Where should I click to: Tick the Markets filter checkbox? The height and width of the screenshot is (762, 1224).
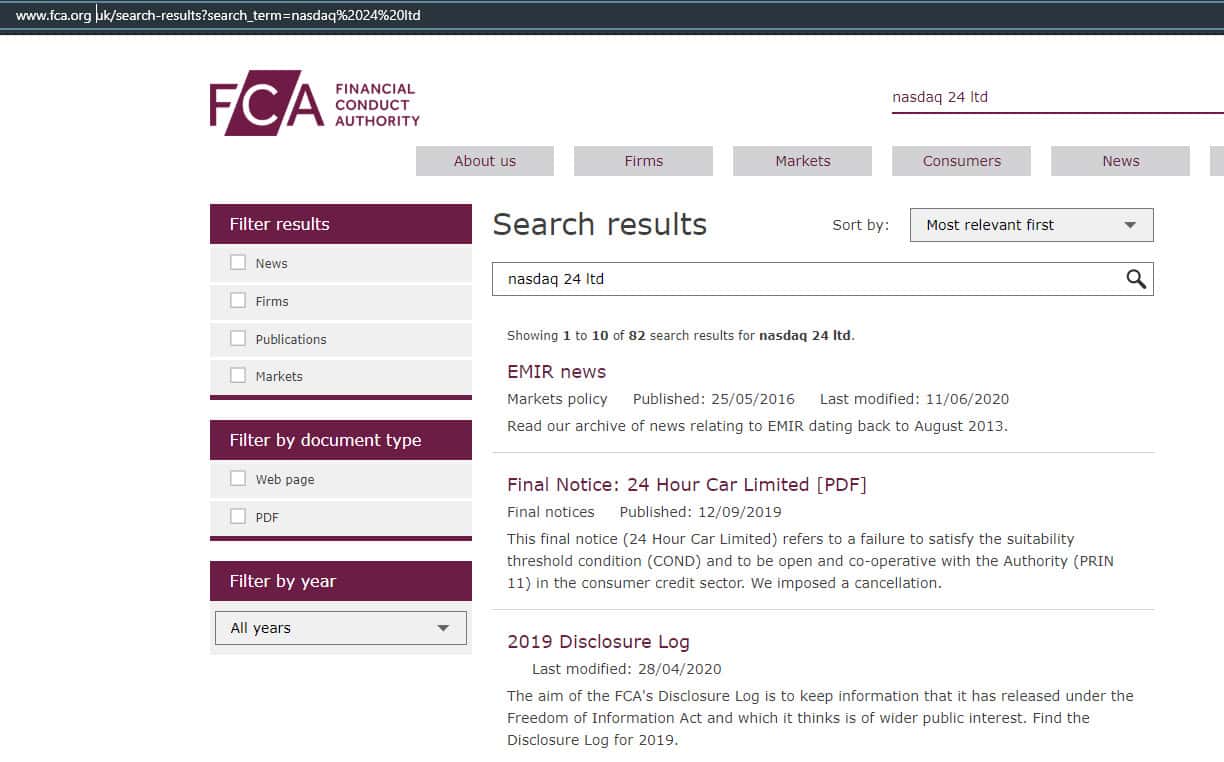pos(238,375)
